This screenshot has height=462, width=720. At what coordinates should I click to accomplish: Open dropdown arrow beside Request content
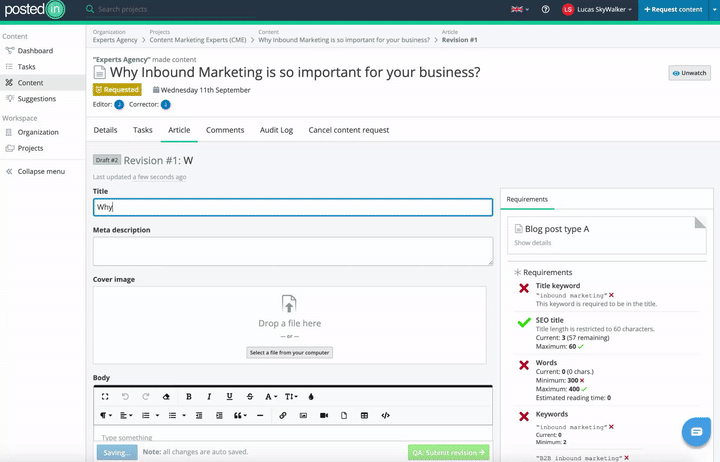[714, 9]
